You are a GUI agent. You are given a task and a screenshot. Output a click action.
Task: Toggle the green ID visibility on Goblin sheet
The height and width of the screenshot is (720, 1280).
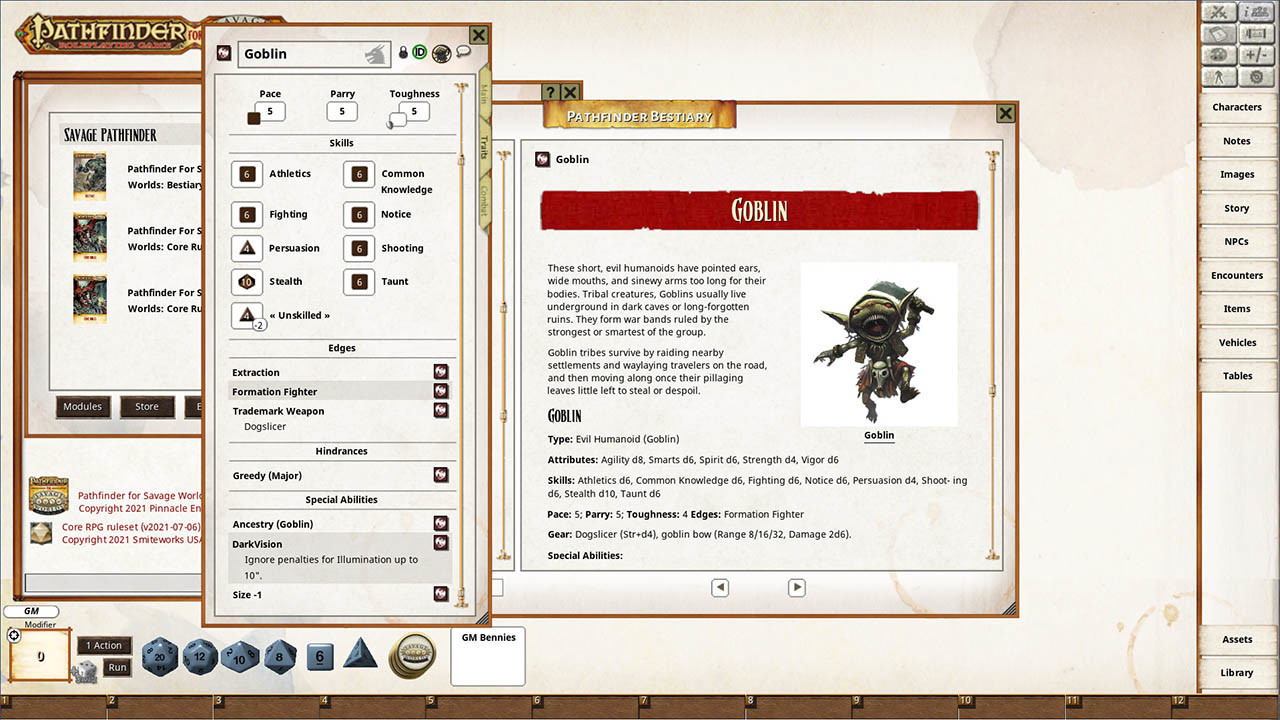pyautogui.click(x=419, y=53)
